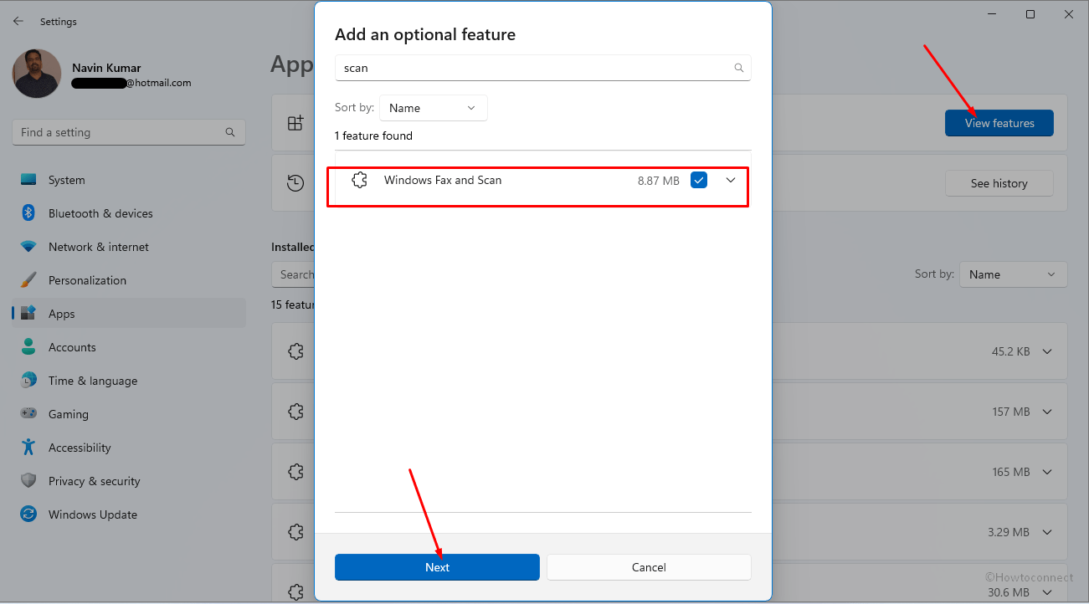Click the back arrow in Settings
Viewport: 1089px width, 604px height.
coord(18,22)
